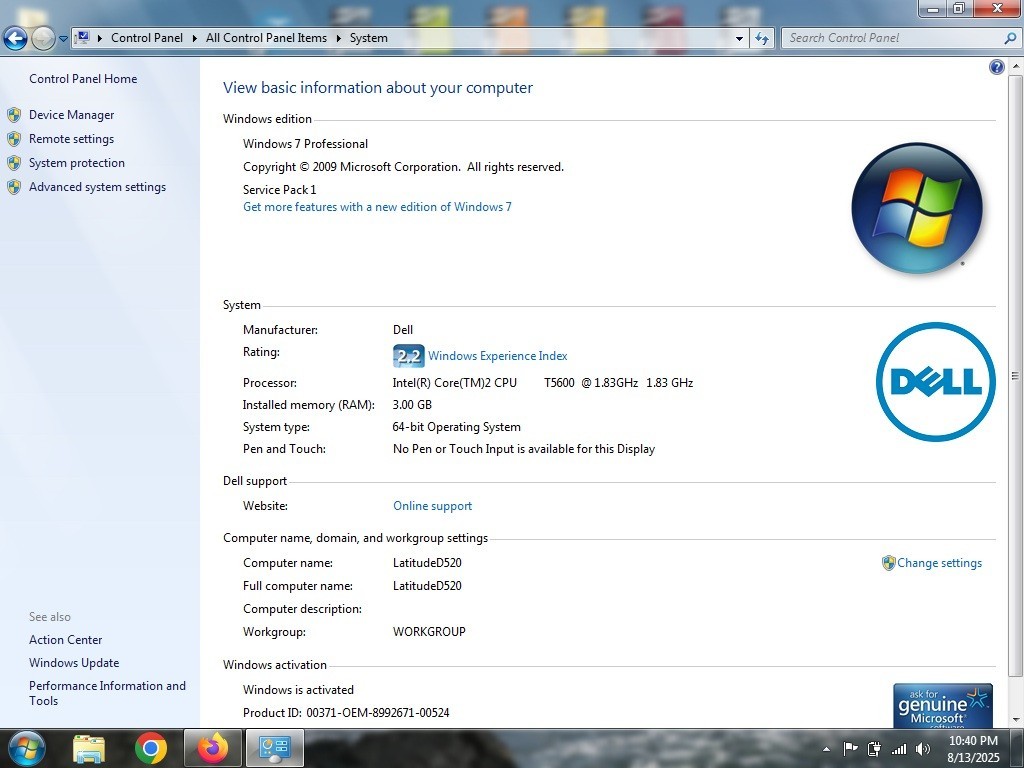Click the shield icon next to Change settings
The height and width of the screenshot is (768, 1024).
pos(888,563)
